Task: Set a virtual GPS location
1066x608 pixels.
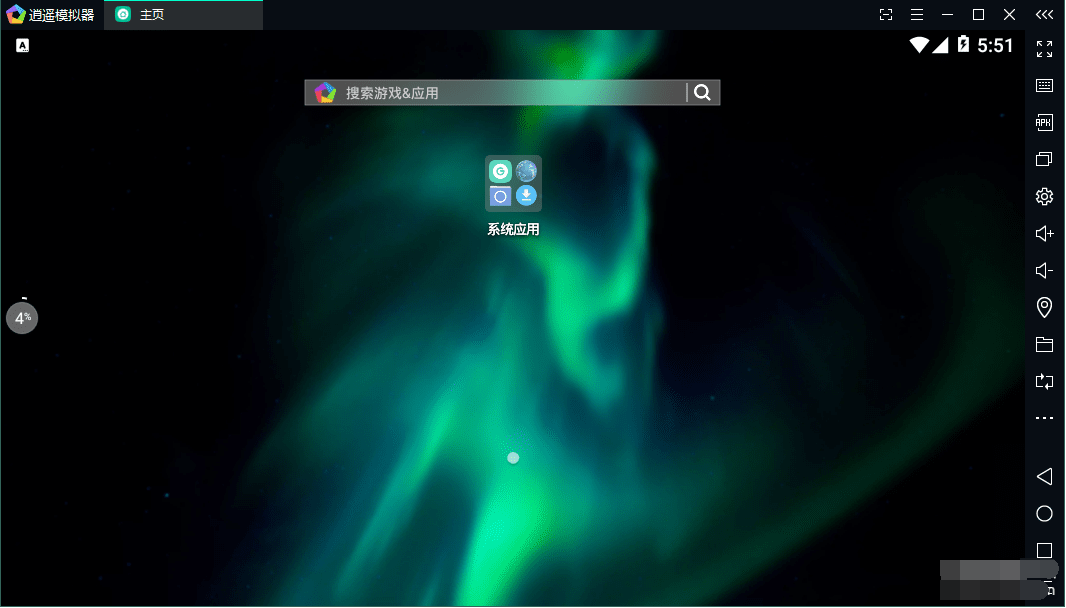Action: (x=1044, y=307)
